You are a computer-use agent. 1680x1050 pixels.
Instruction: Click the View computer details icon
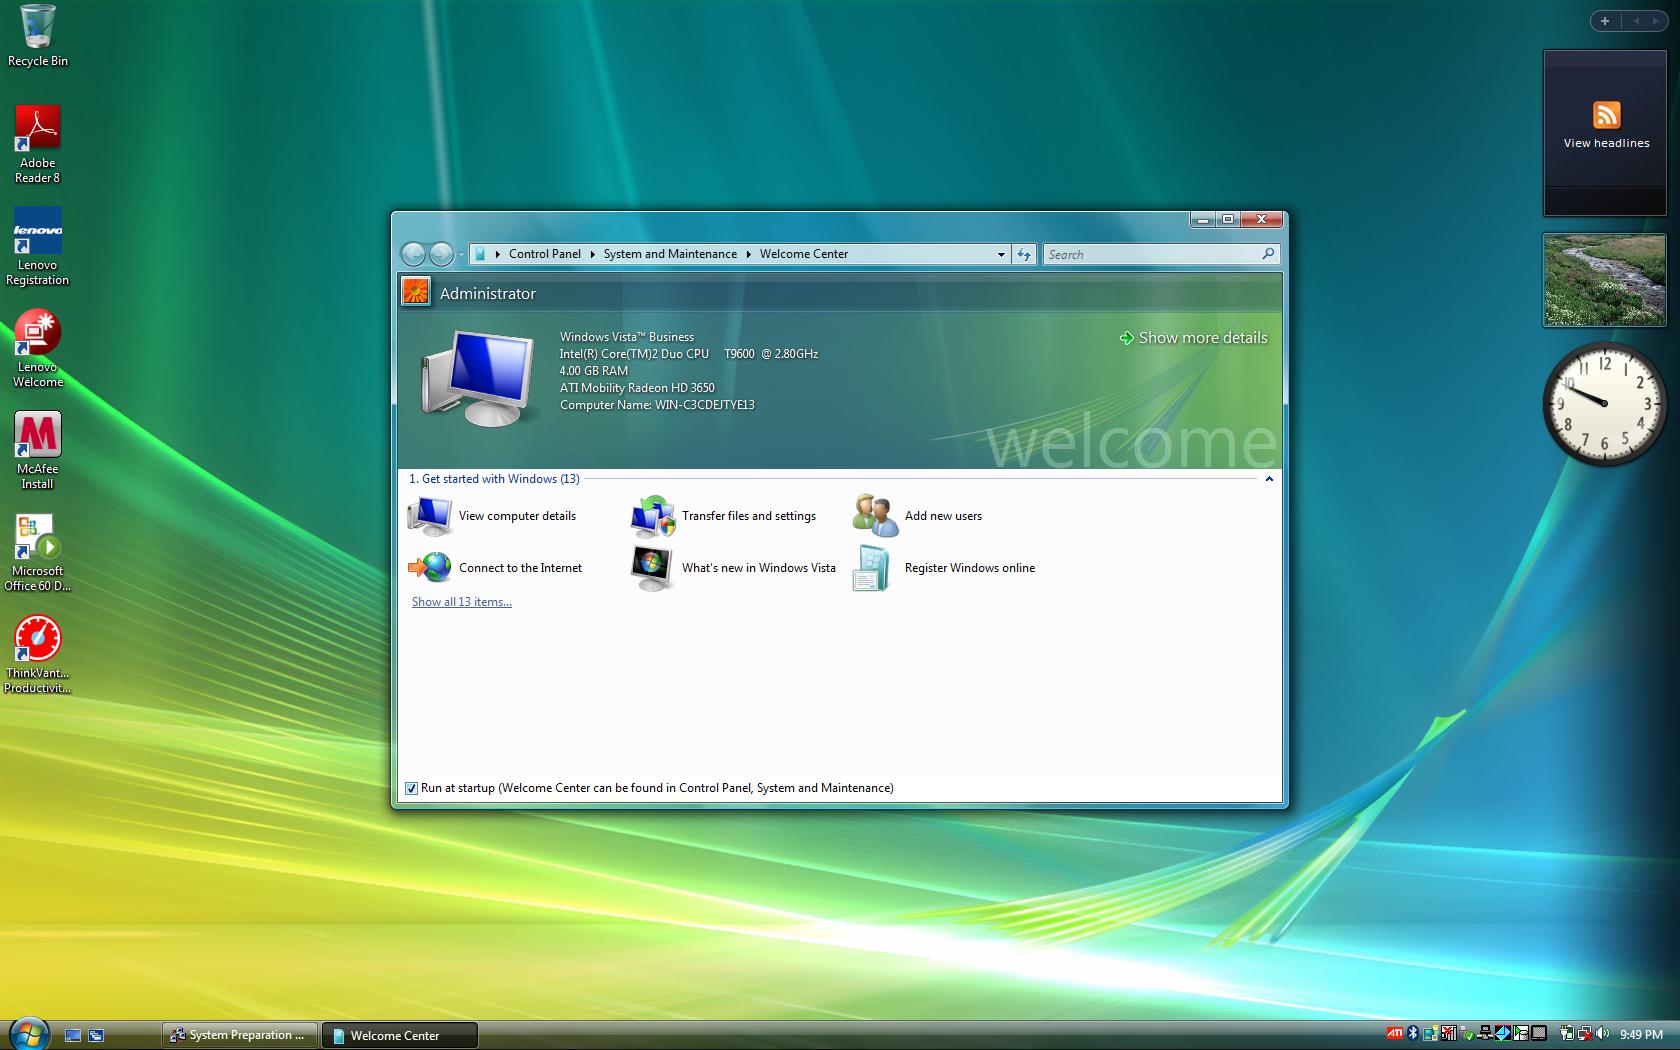tap(430, 516)
